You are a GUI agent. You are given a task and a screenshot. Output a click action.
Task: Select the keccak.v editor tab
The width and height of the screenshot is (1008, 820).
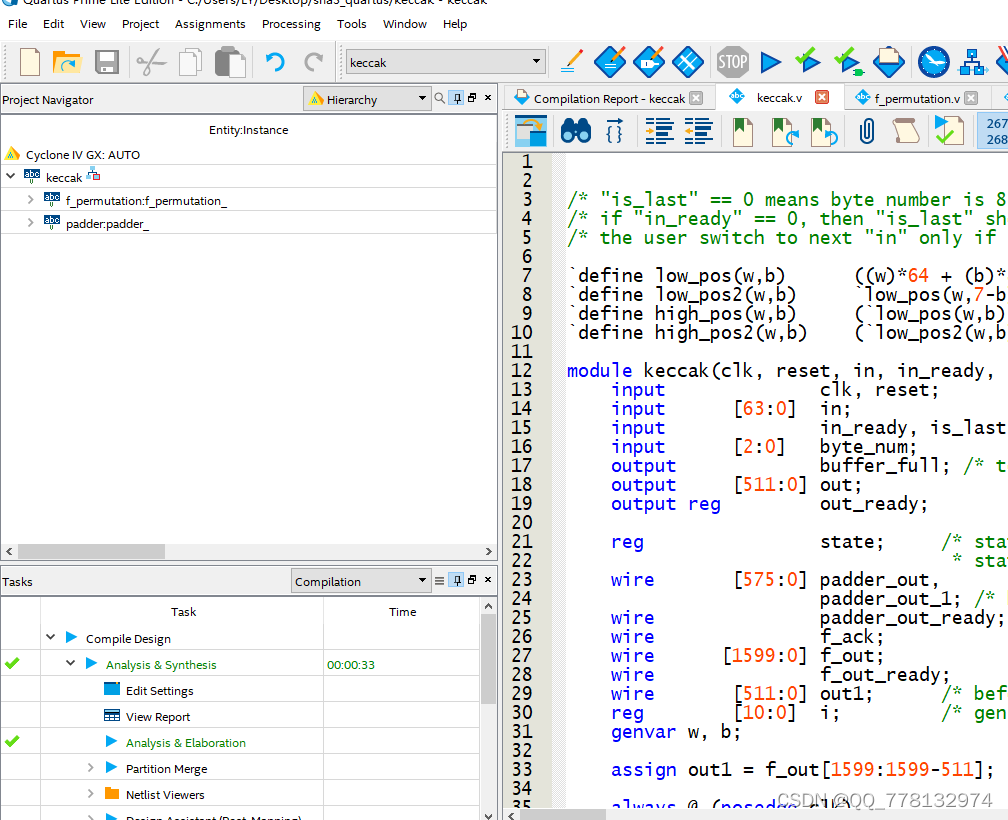779,98
